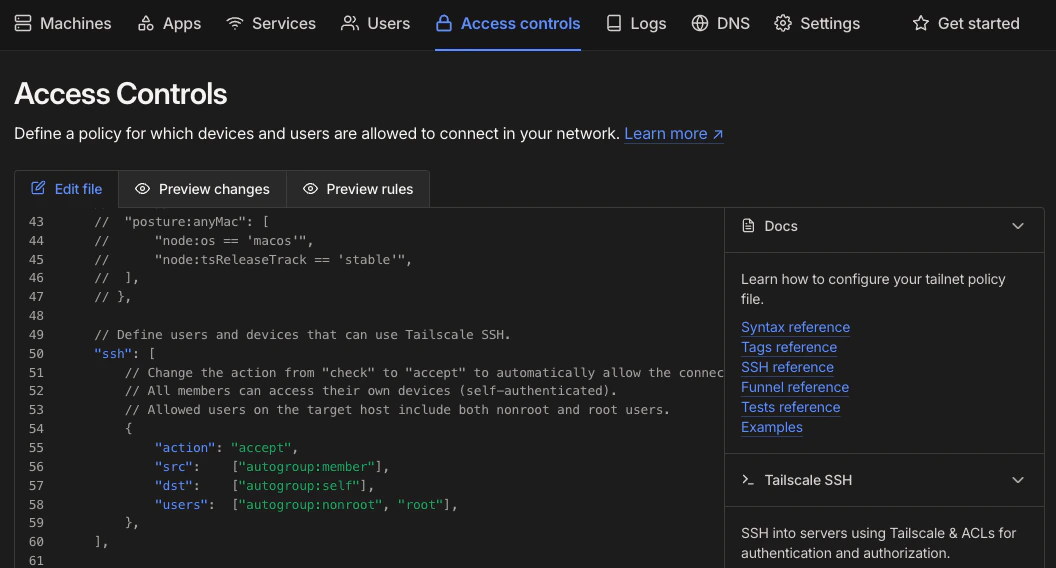Image resolution: width=1056 pixels, height=568 pixels.
Task: Open the Funnel reference link
Action: click(x=795, y=387)
